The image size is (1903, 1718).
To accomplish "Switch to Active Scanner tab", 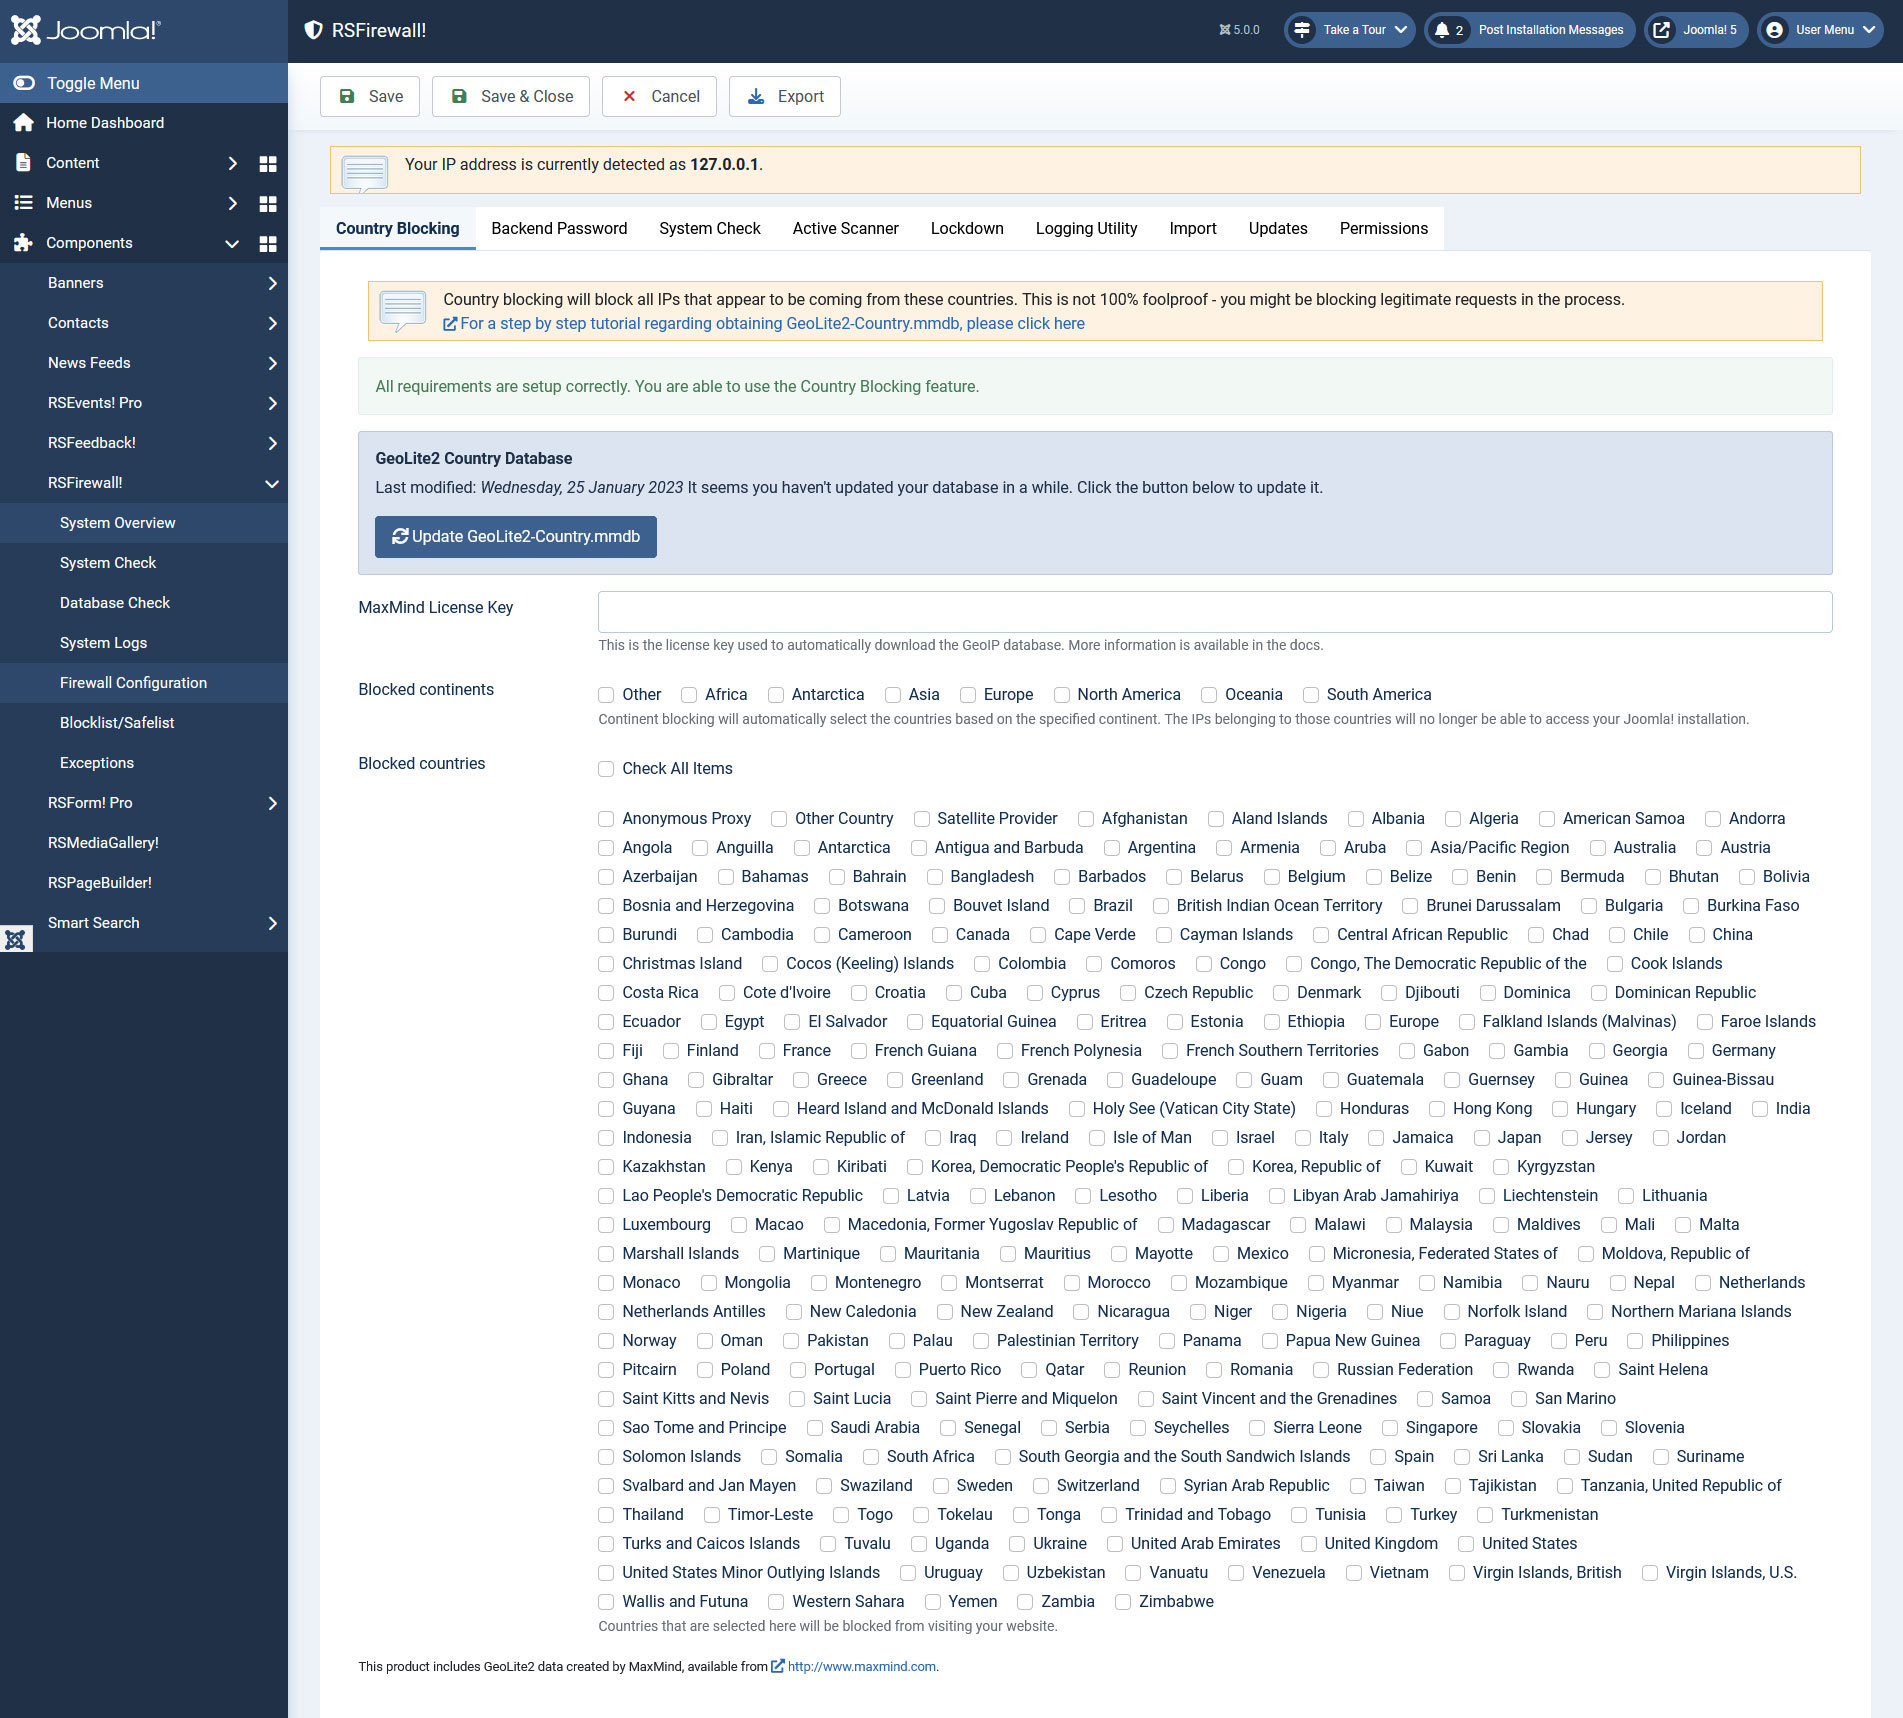I will coord(846,228).
